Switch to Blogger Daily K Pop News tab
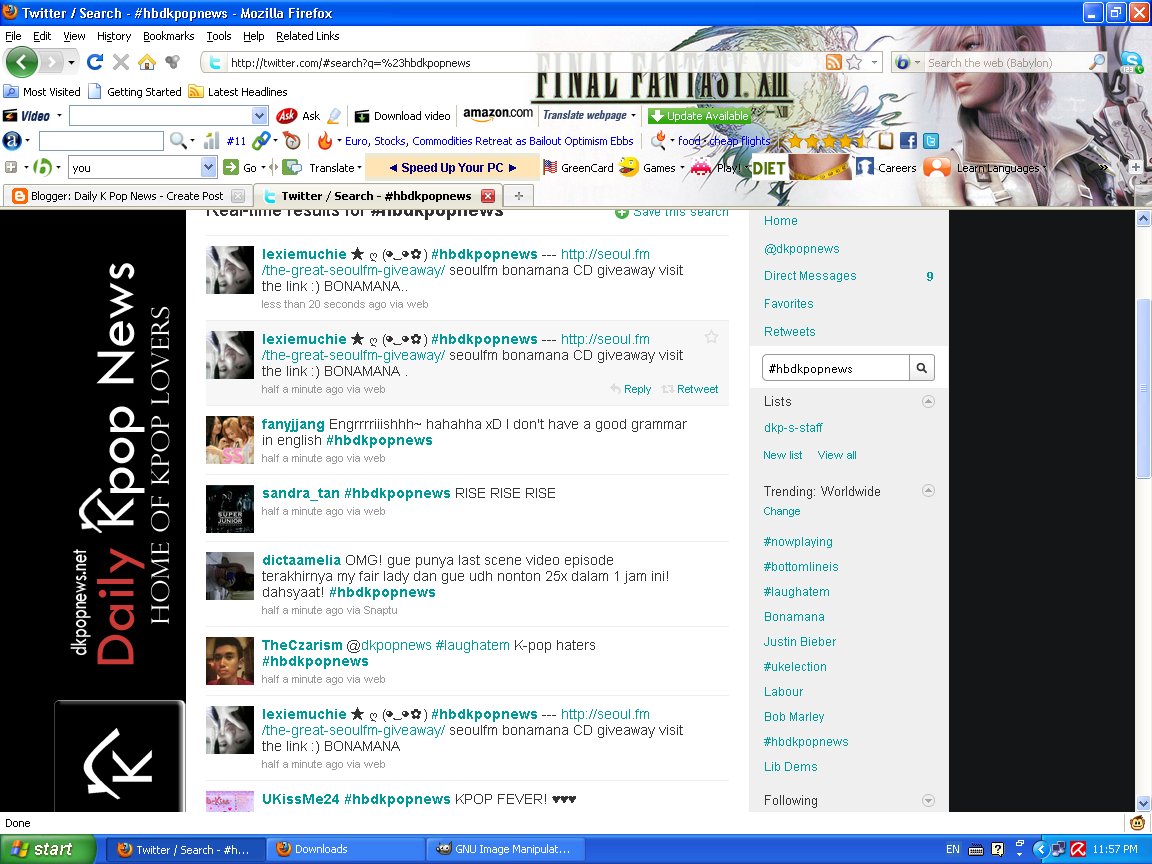 point(128,196)
